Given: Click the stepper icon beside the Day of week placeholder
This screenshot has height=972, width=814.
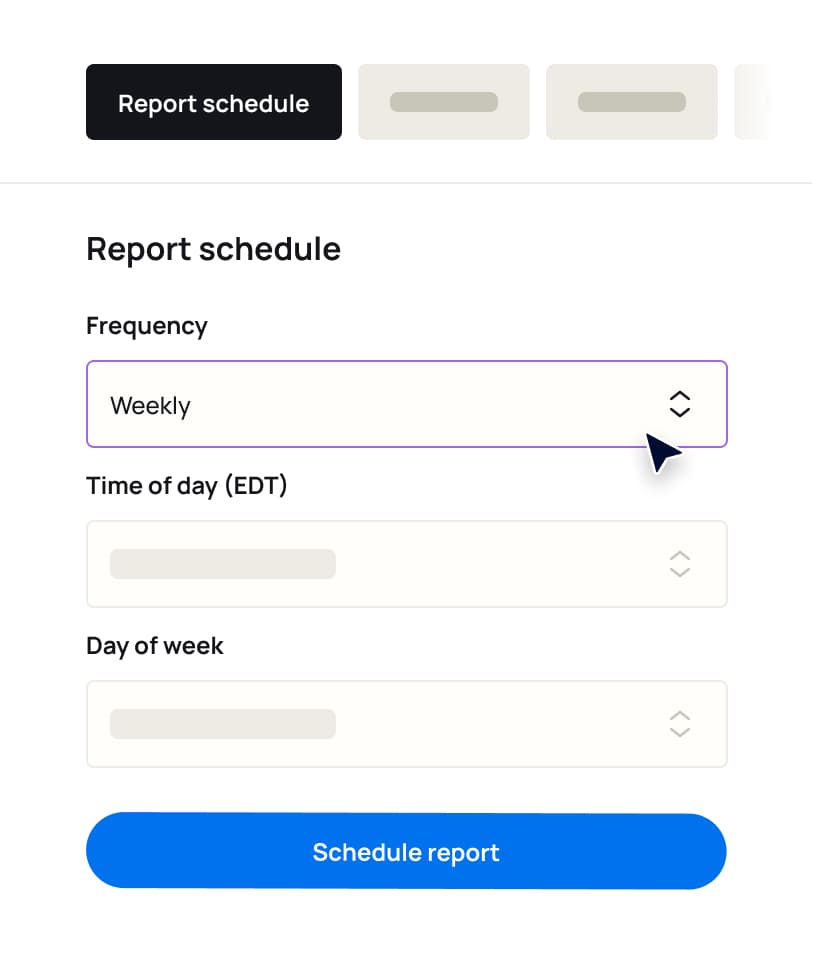Looking at the screenshot, I should click(679, 724).
